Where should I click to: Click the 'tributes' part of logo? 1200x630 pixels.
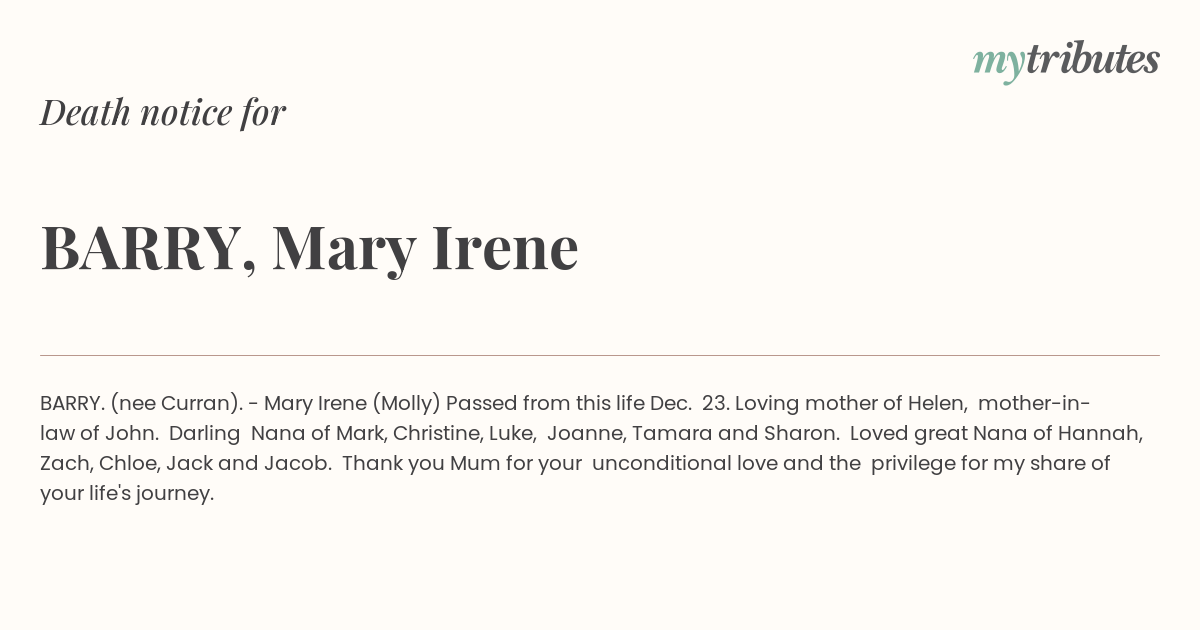(x=1093, y=58)
